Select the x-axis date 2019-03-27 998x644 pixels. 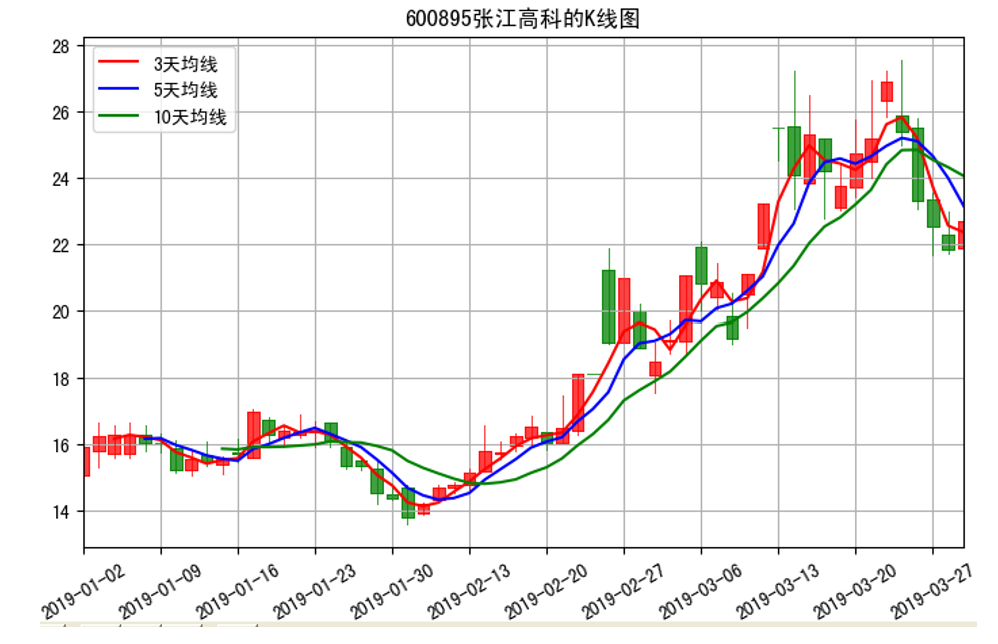click(932, 591)
